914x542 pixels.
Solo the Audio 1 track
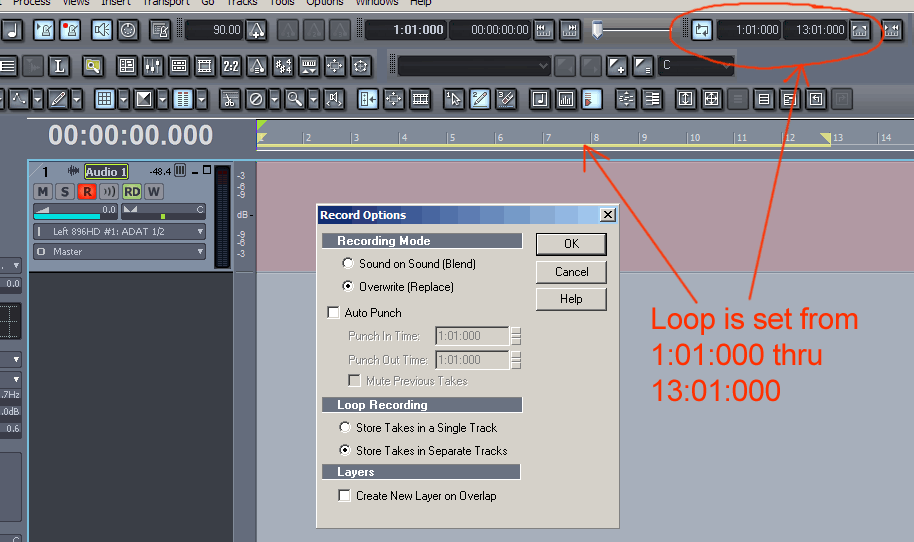(x=65, y=191)
